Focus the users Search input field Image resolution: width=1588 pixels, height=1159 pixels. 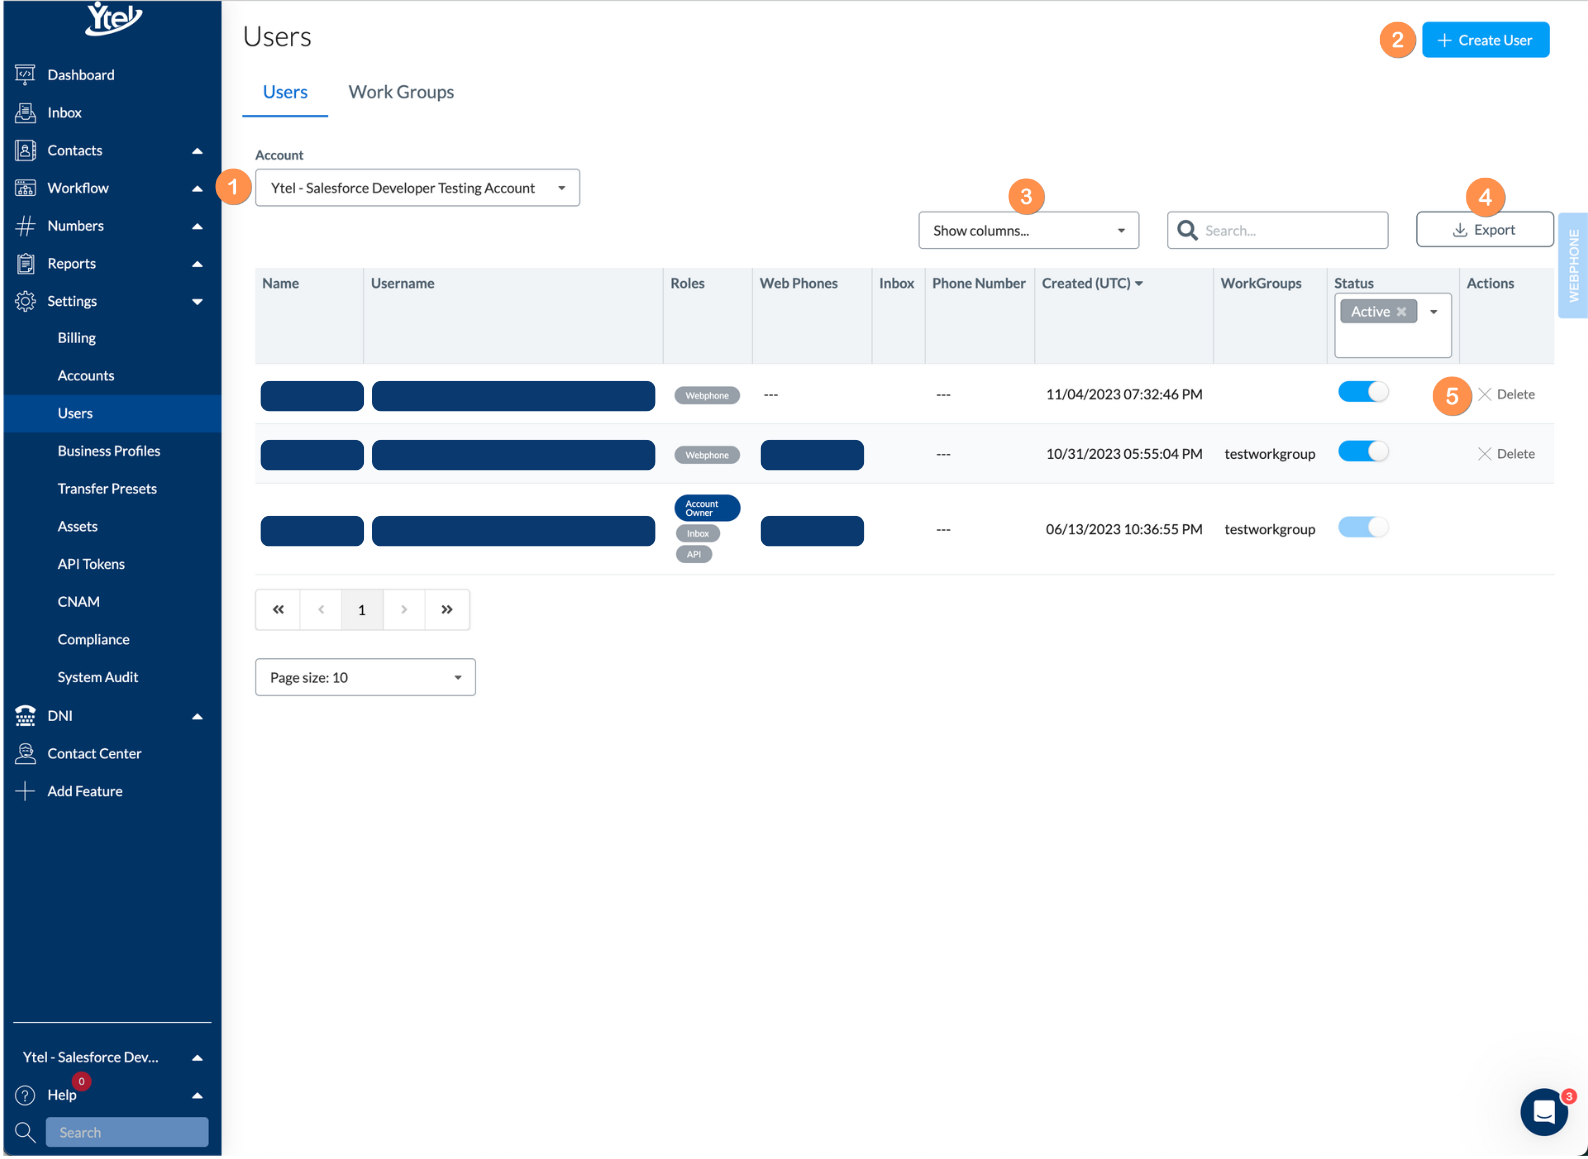click(x=1277, y=230)
